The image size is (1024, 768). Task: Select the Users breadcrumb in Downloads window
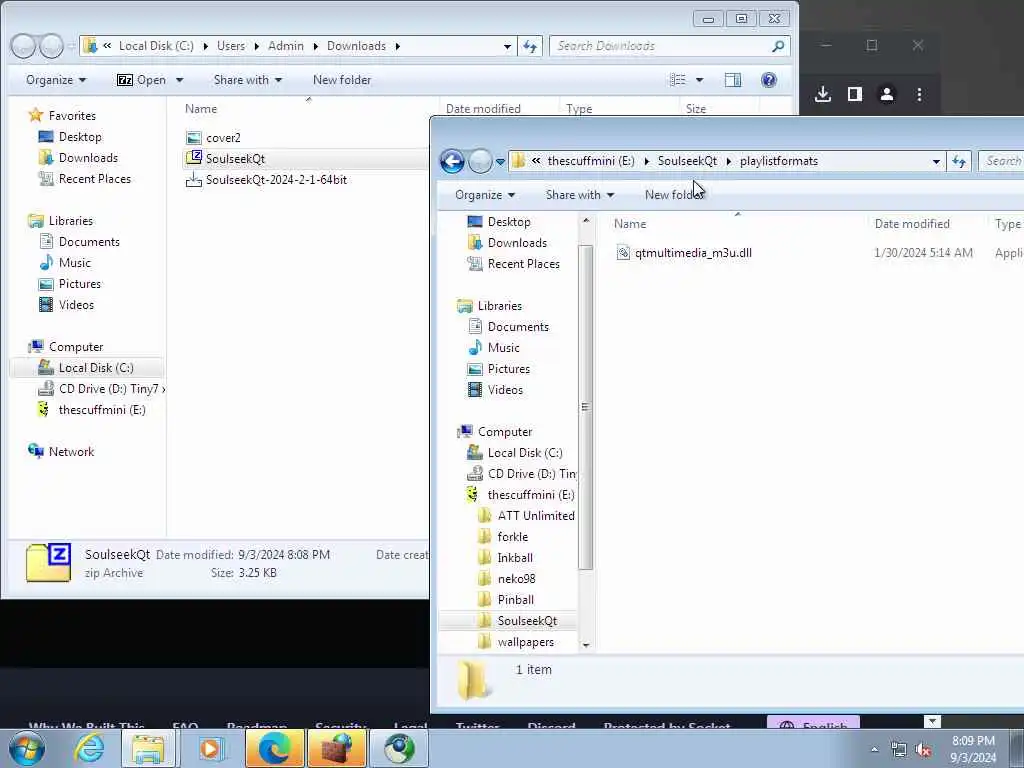(231, 46)
